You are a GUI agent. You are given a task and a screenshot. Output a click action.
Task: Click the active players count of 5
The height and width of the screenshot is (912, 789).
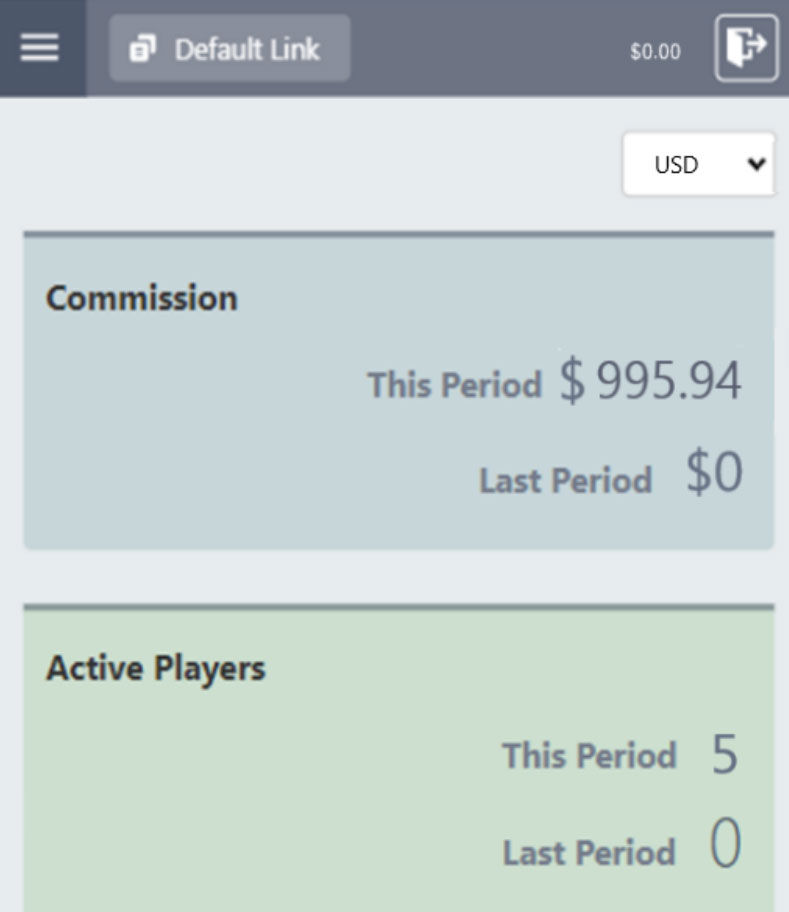point(725,755)
